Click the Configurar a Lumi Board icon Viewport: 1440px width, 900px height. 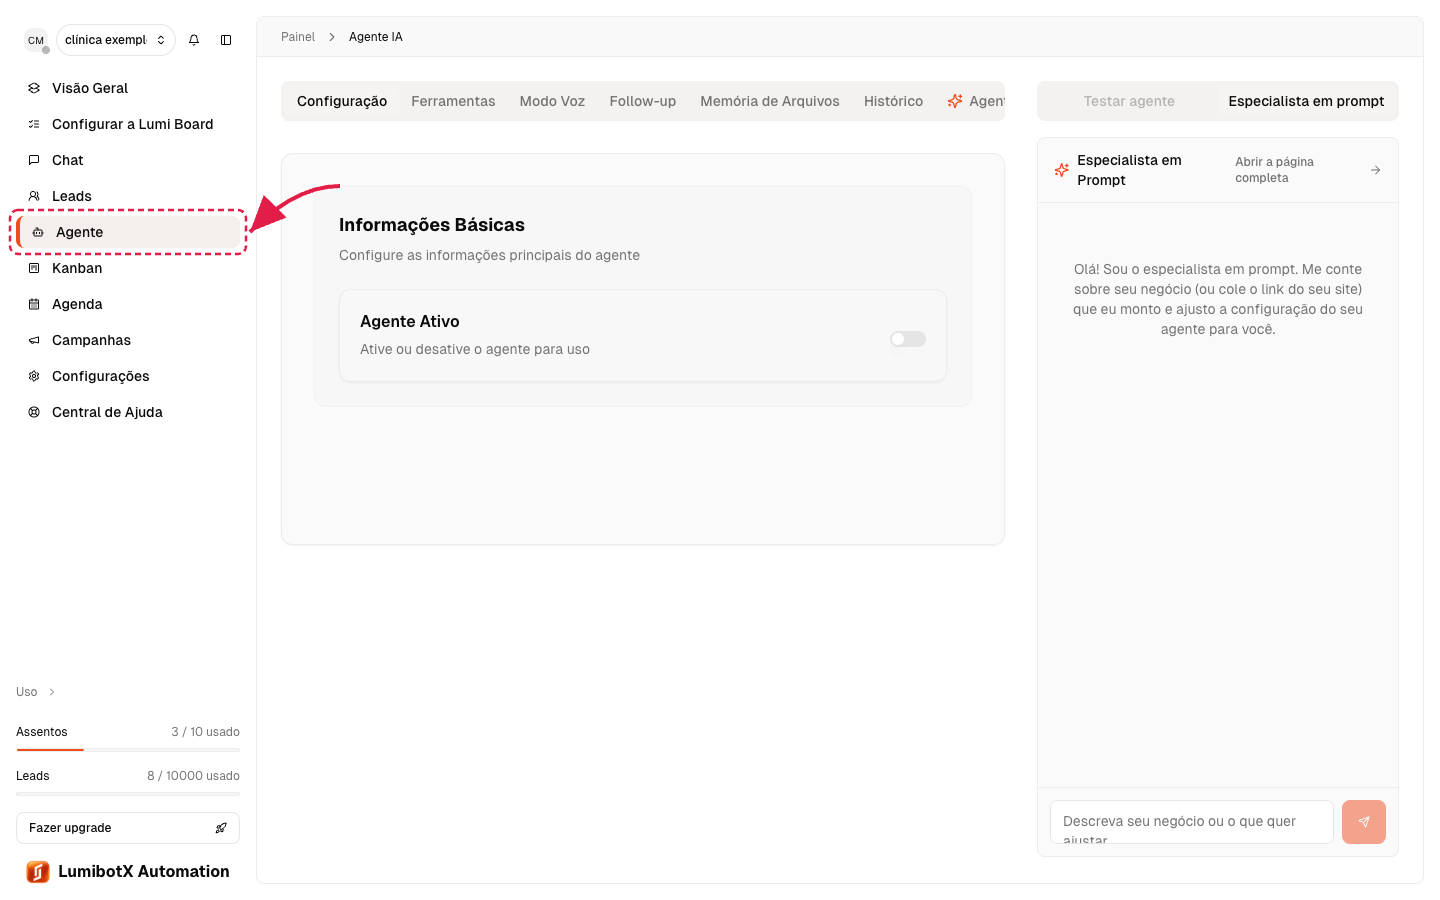pos(34,124)
